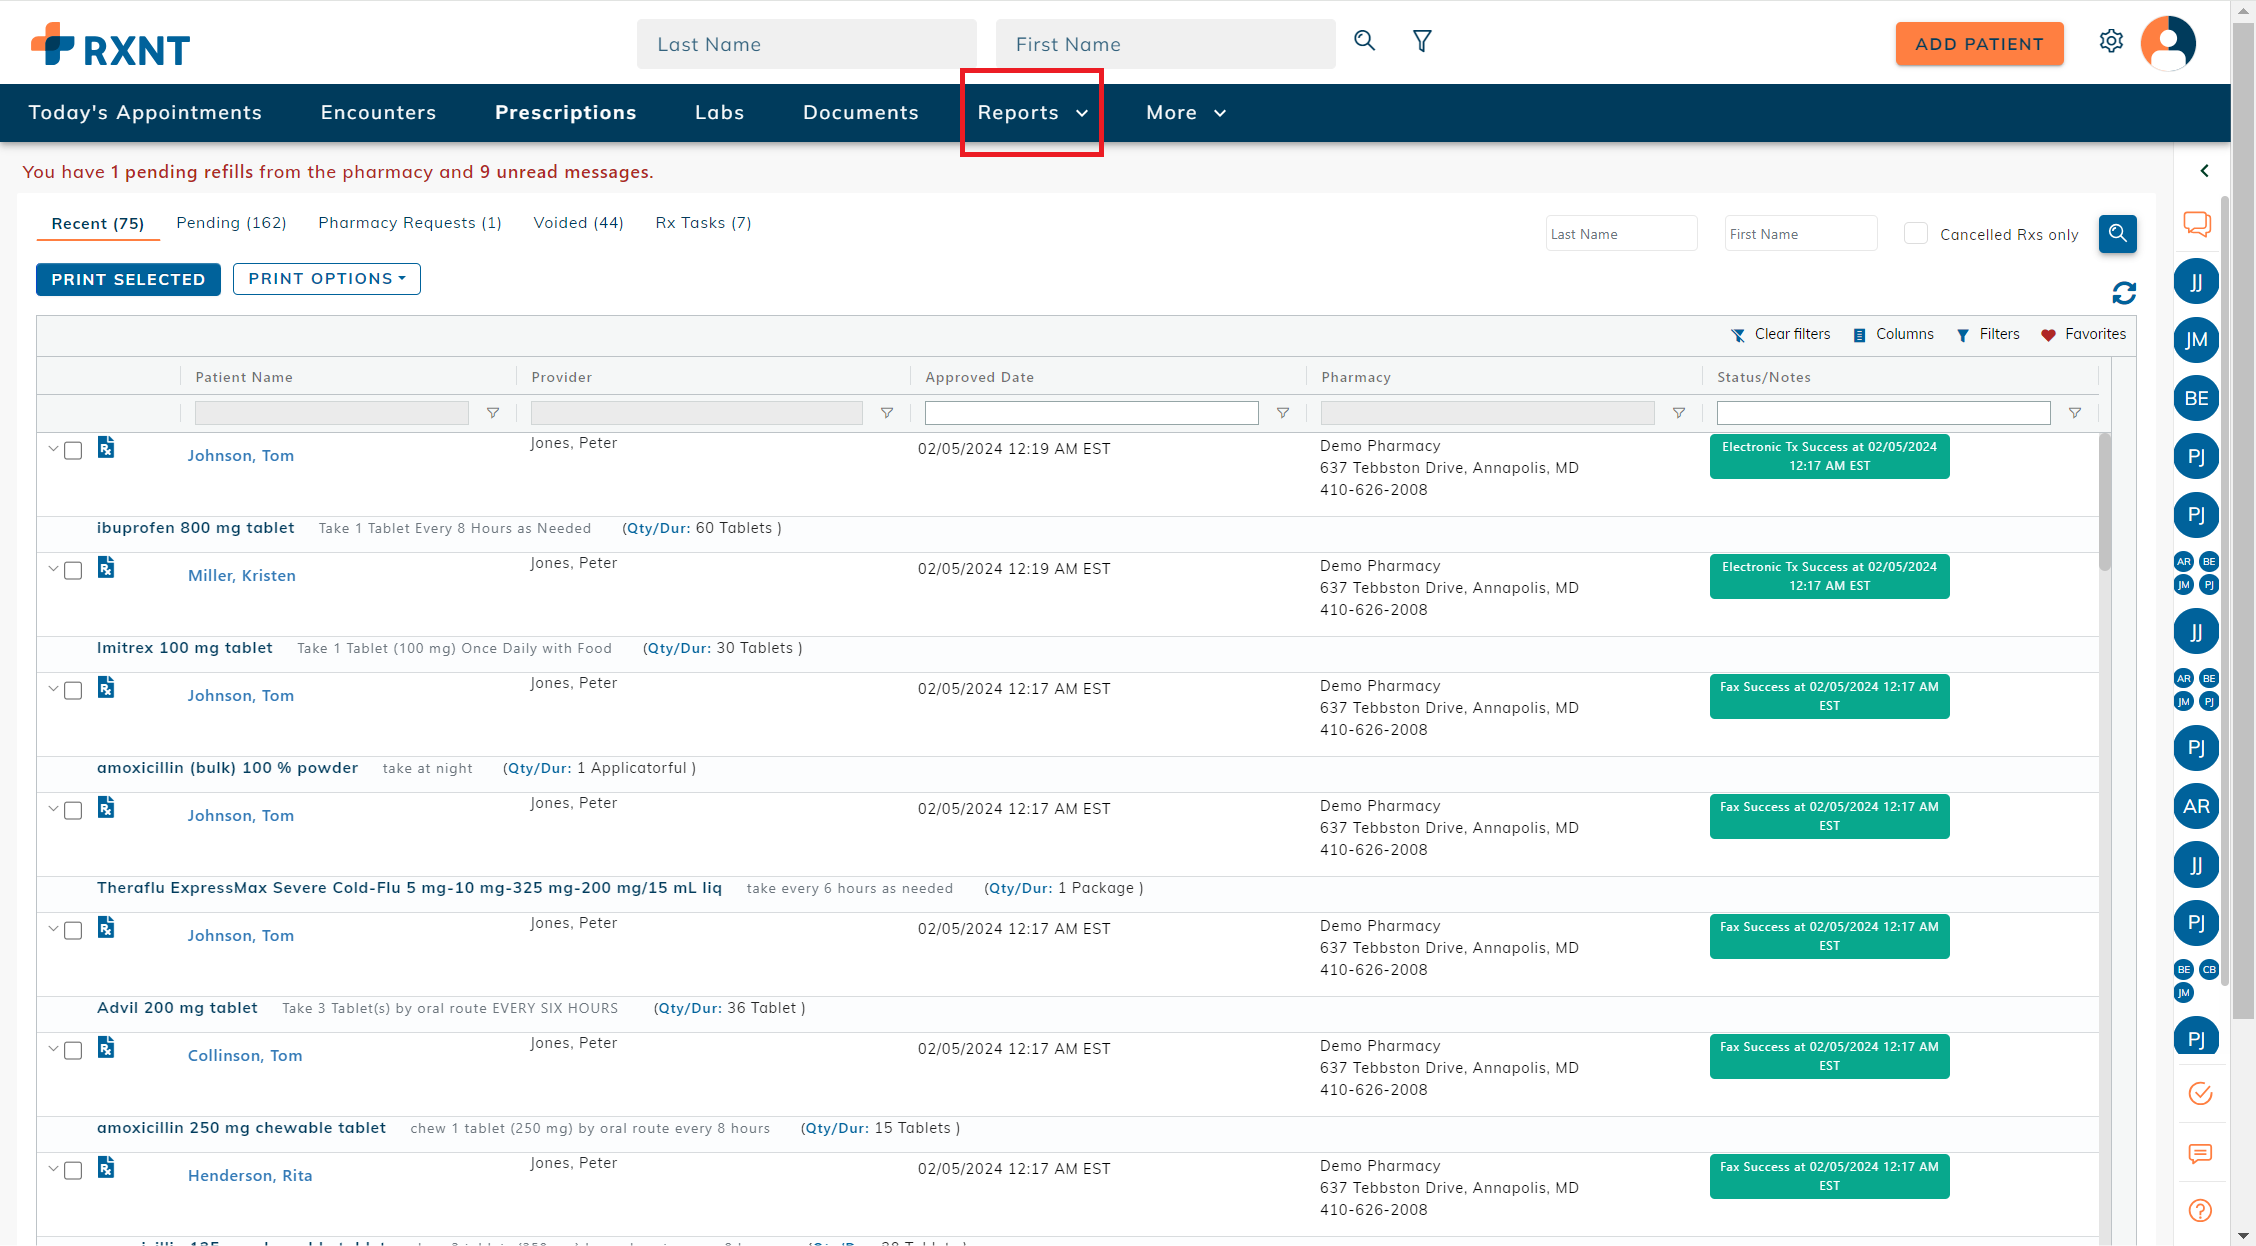The height and width of the screenshot is (1246, 2256).
Task: Open Rx document icon for Miller, Kristen
Action: (x=106, y=568)
